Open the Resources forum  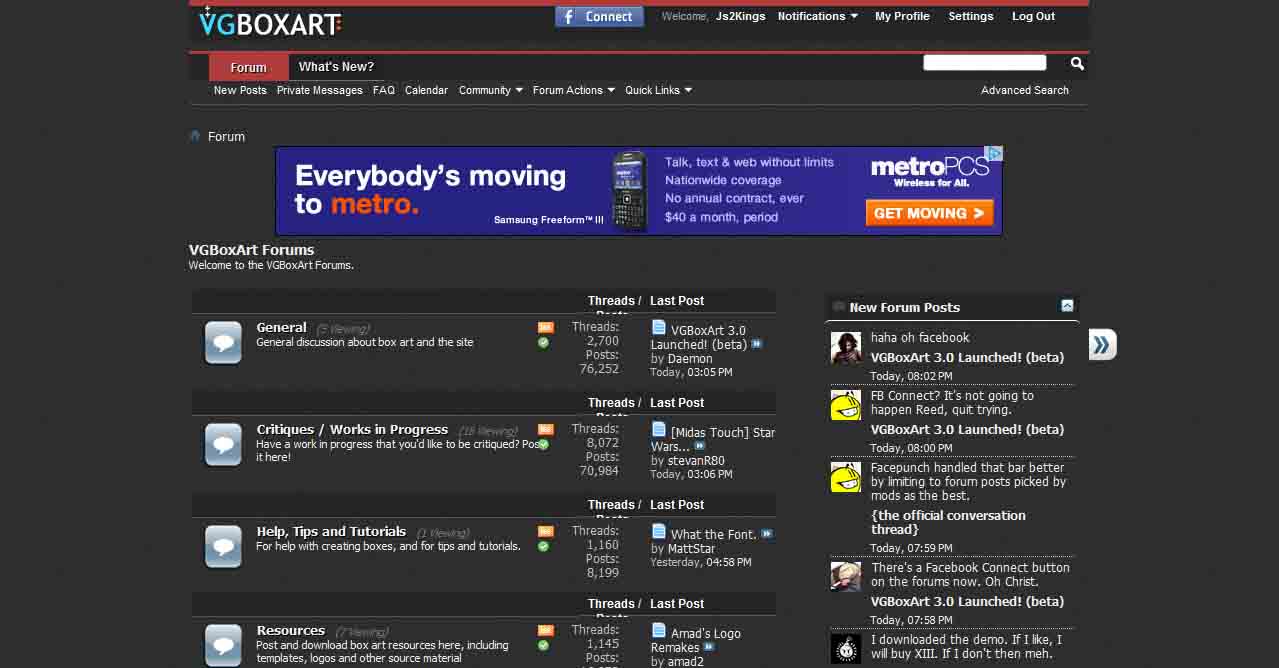[290, 630]
